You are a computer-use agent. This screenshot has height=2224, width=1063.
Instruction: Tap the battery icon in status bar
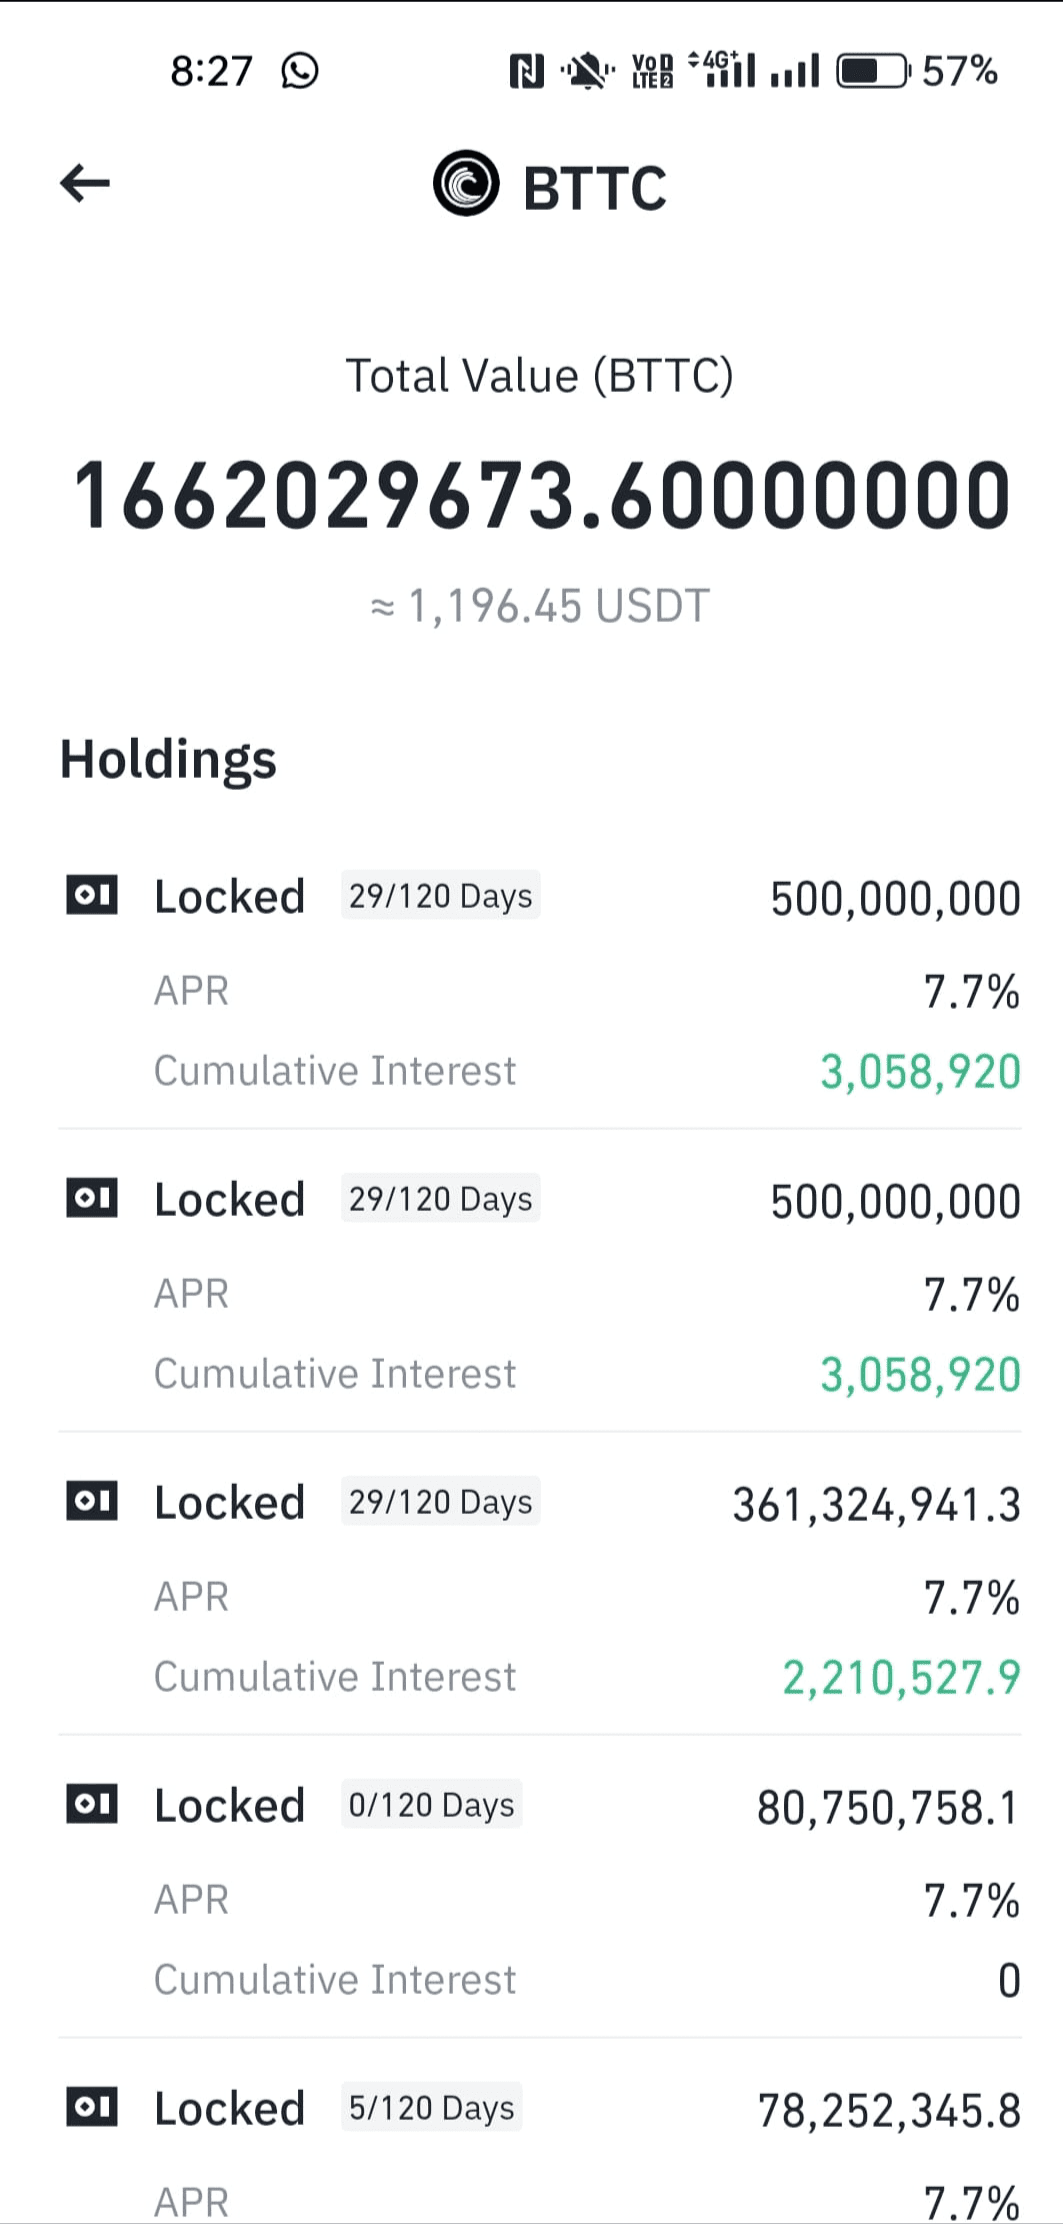pyautogui.click(x=873, y=71)
